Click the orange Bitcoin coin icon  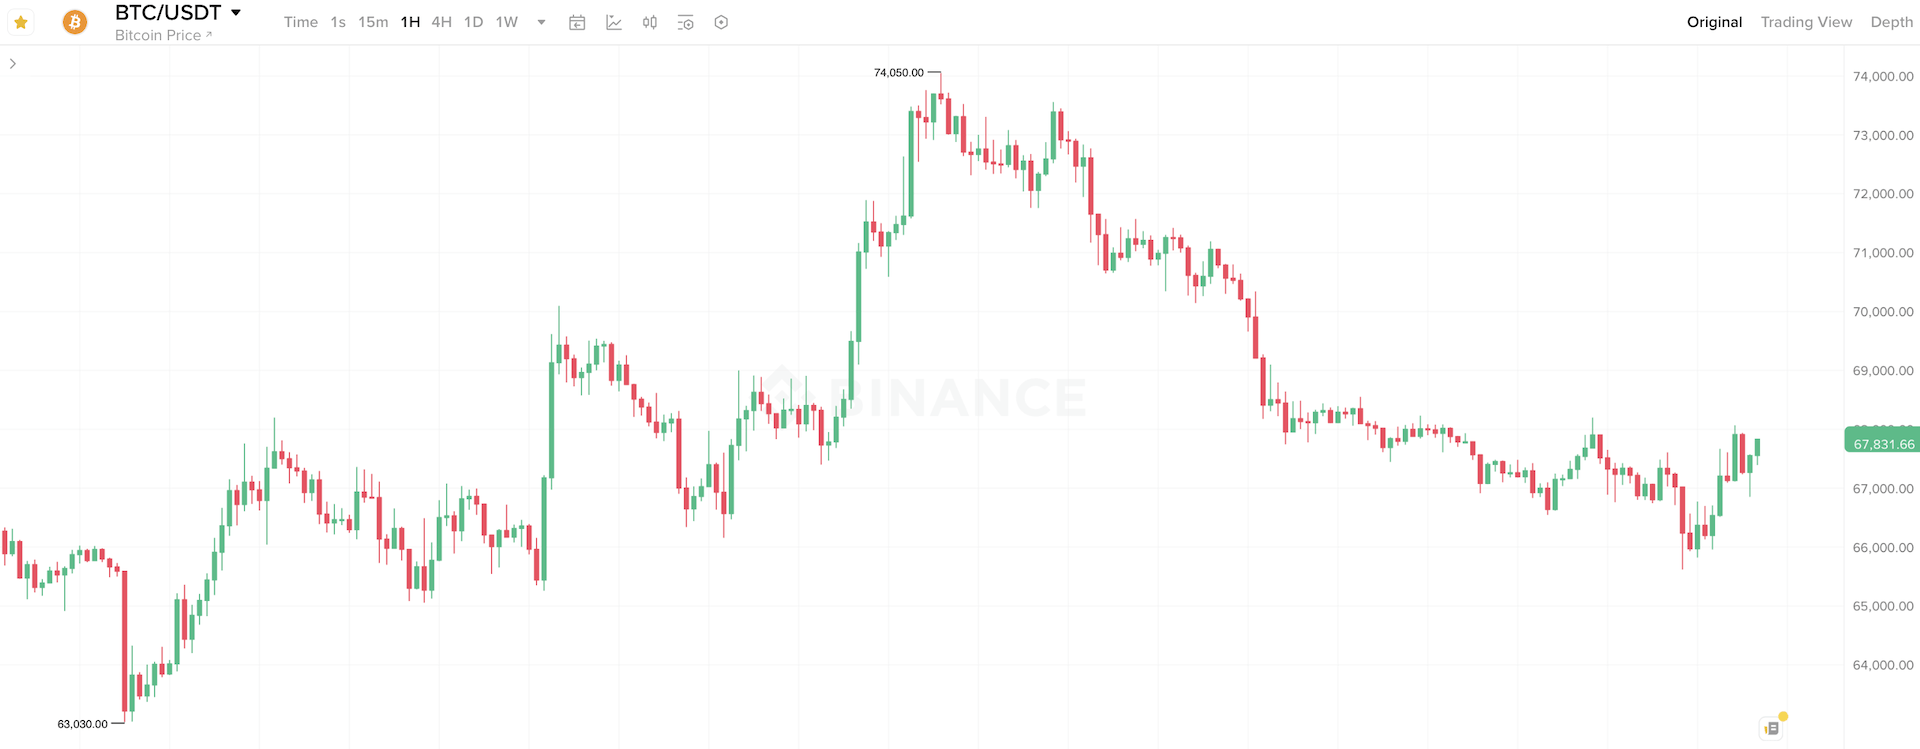pyautogui.click(x=75, y=22)
